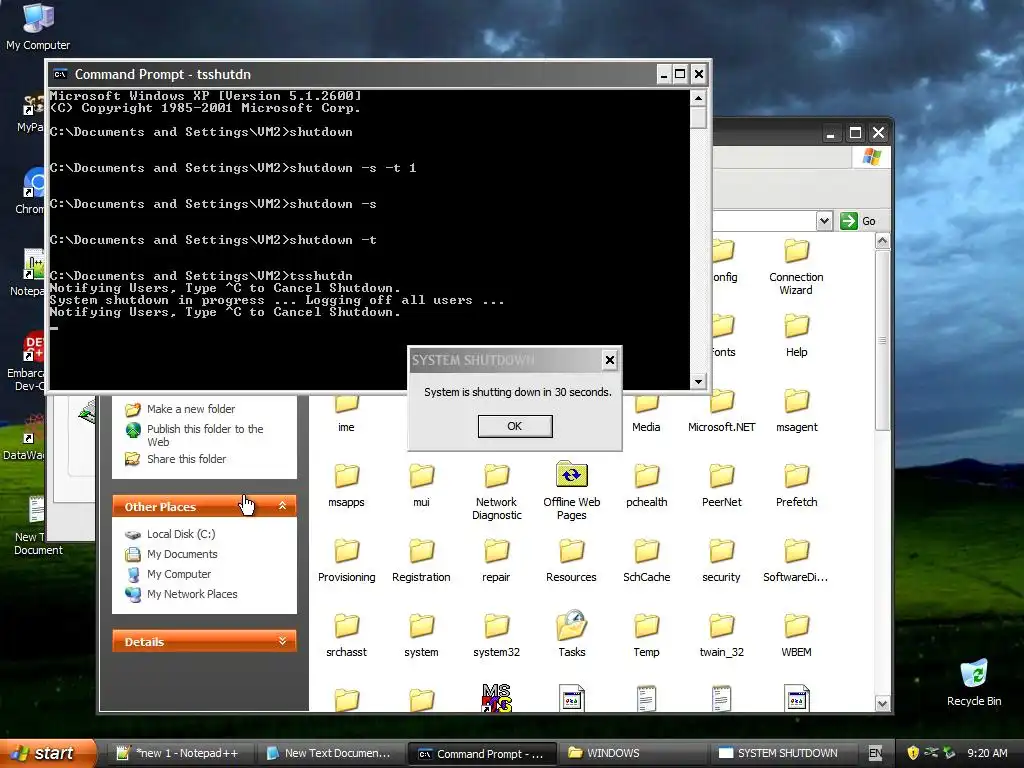This screenshot has width=1024, height=768.
Task: Open Command Prompt window system menu icon
Action: click(x=60, y=74)
